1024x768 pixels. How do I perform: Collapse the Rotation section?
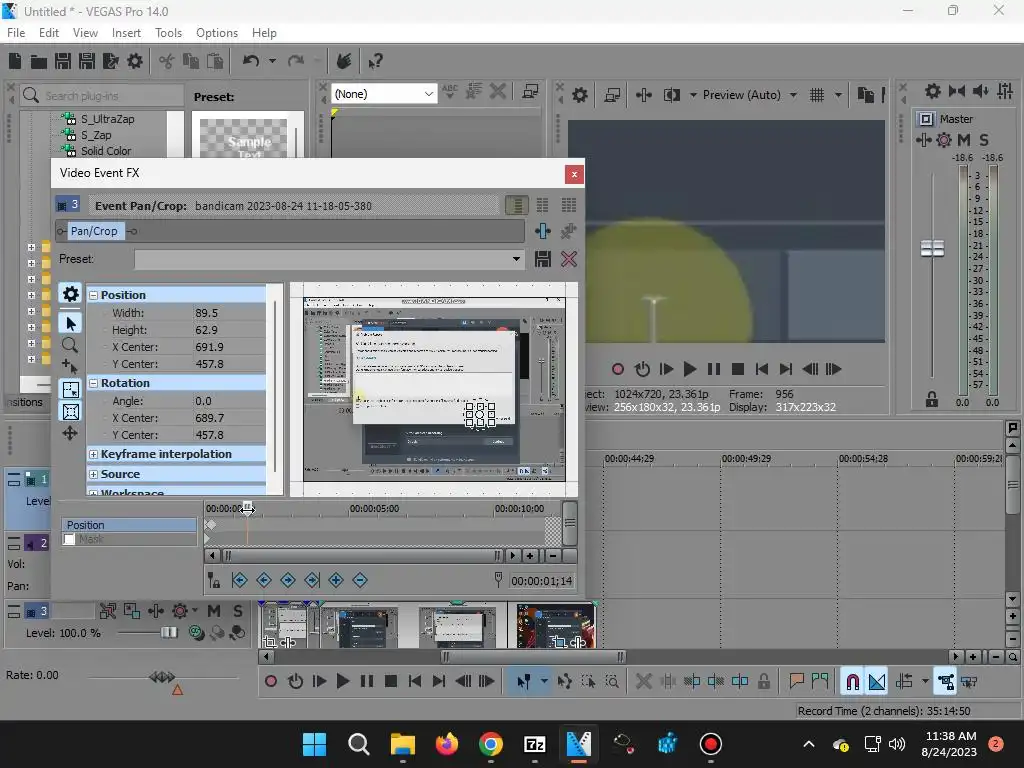point(93,383)
